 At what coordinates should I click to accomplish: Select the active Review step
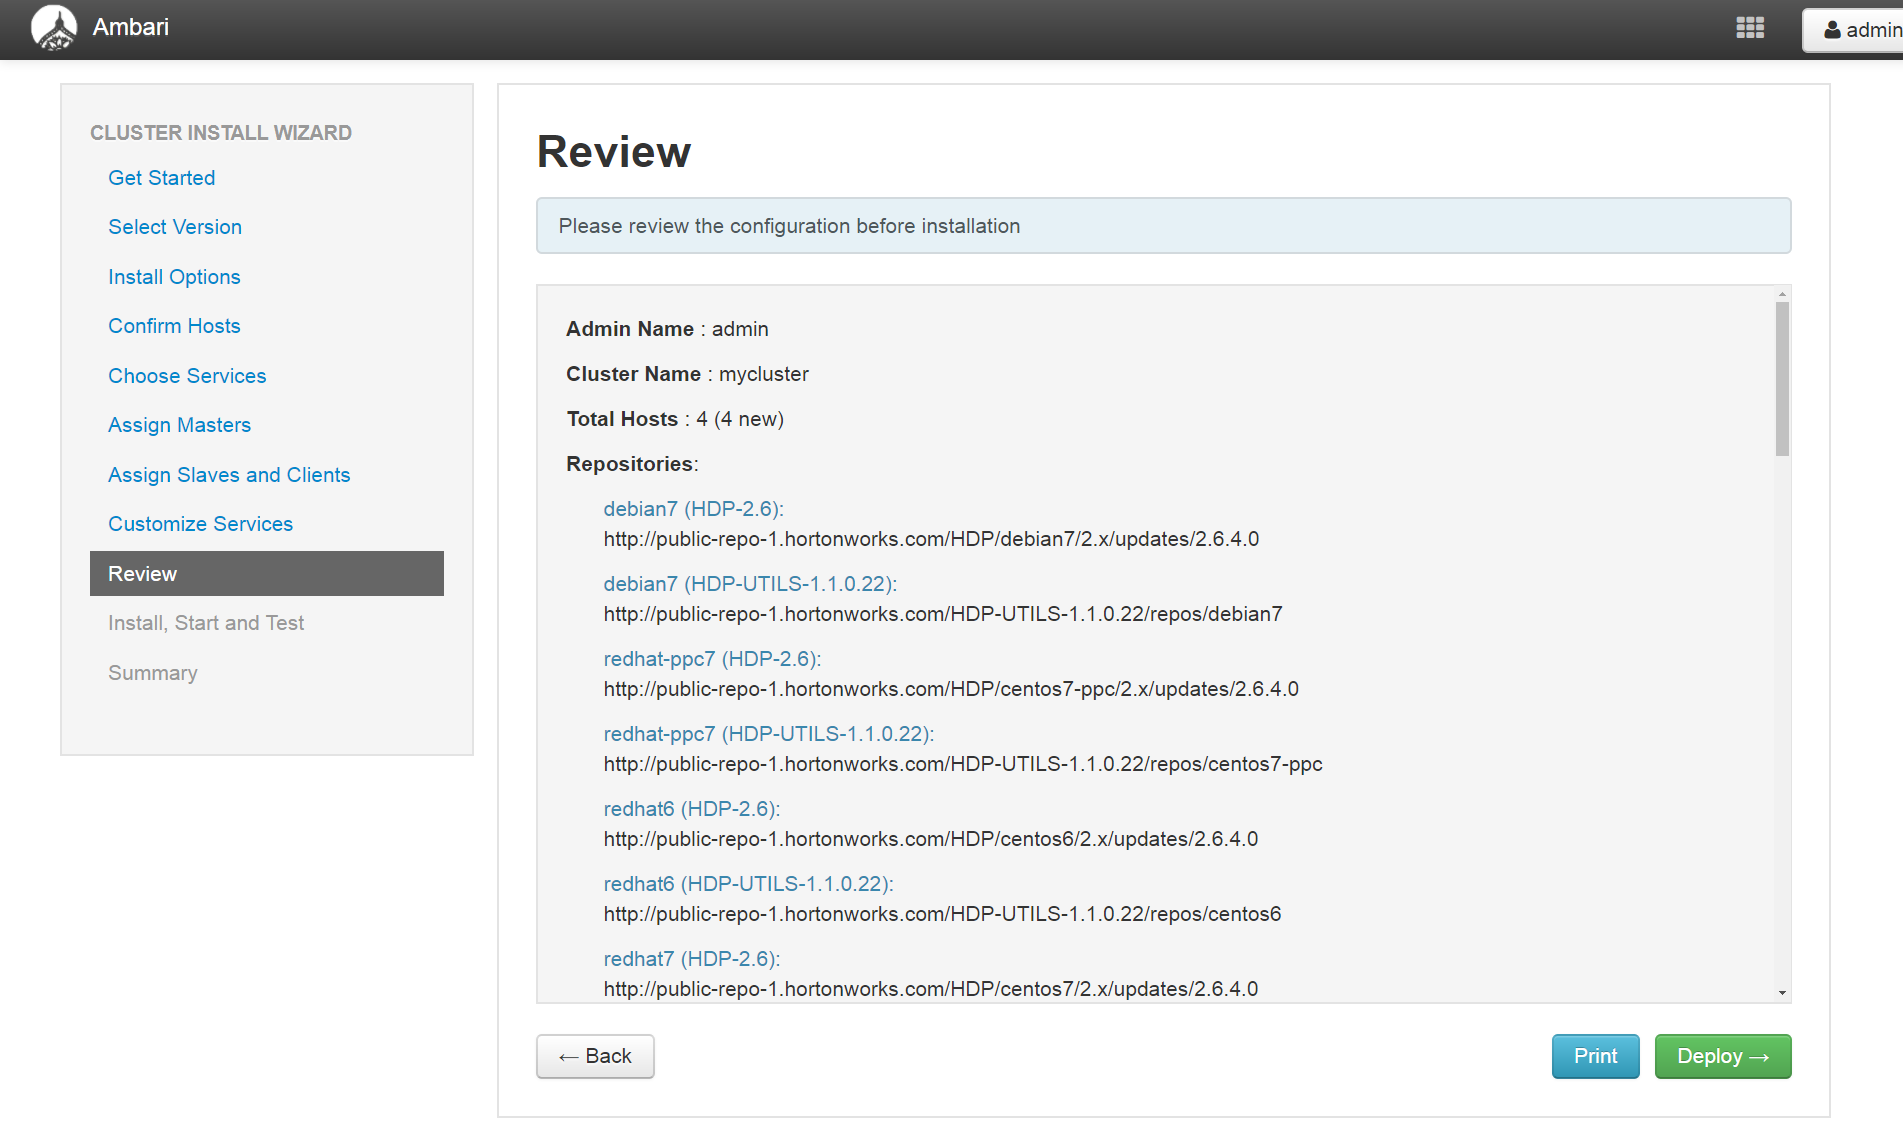(x=267, y=574)
